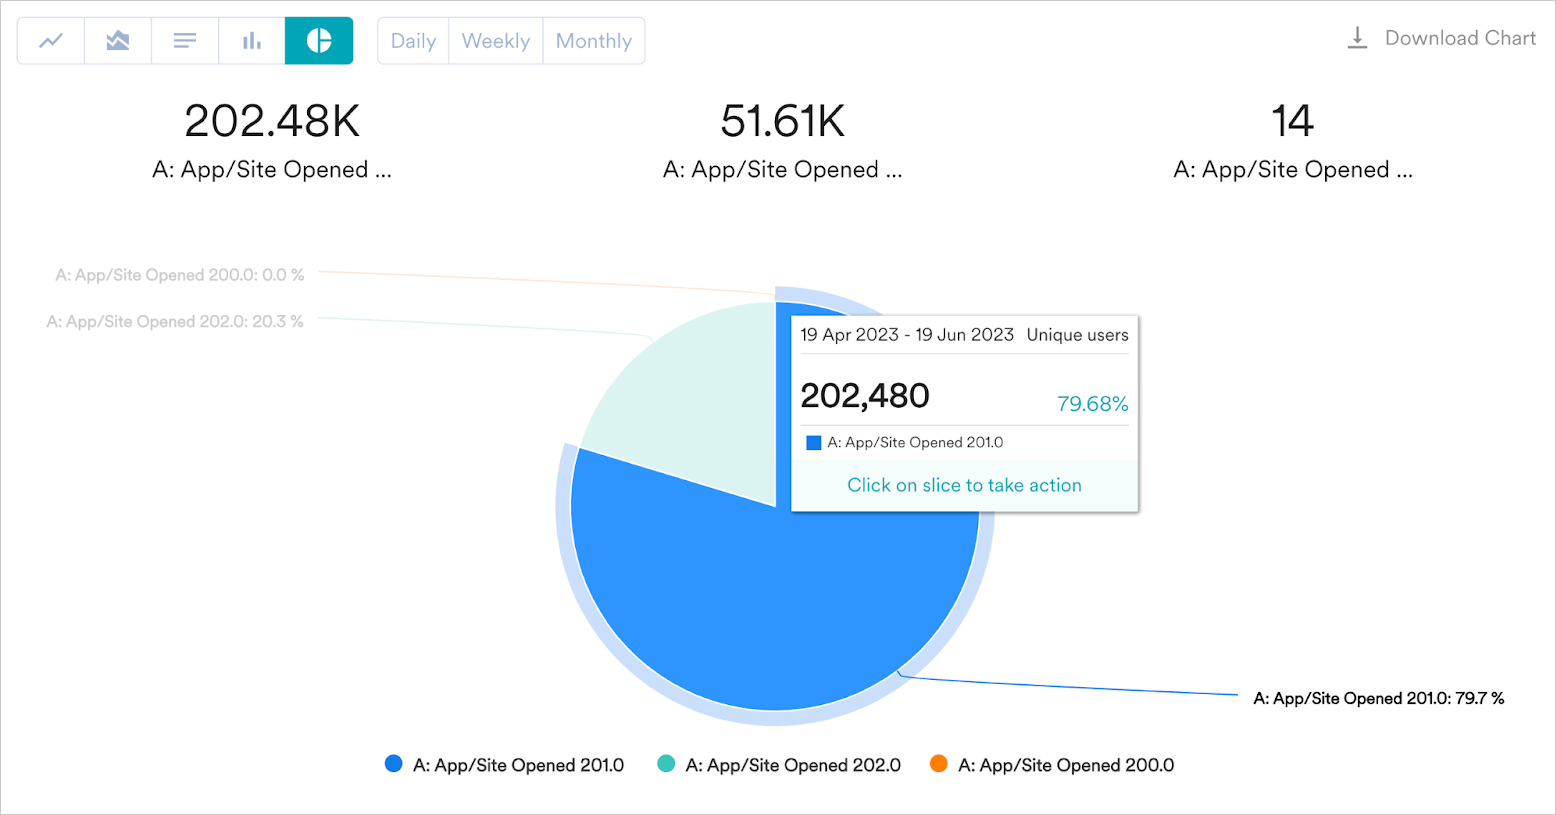This screenshot has width=1556, height=815.
Task: Click the download arrow icon
Action: coord(1357,38)
